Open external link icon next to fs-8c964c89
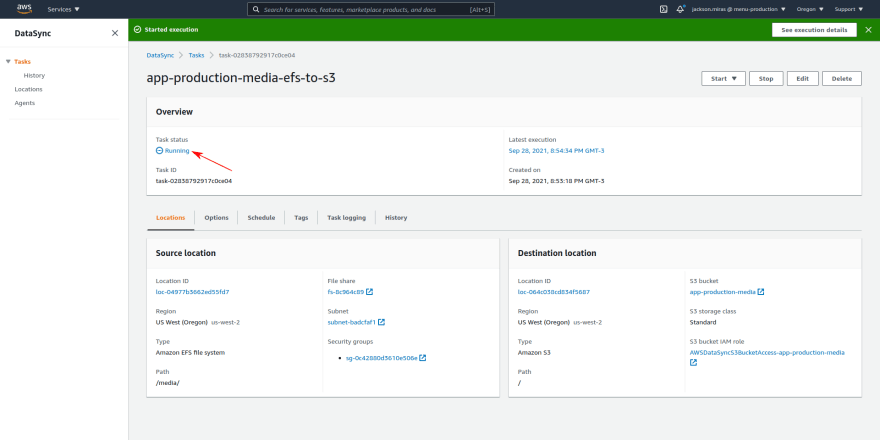880x440 pixels. tap(370, 292)
